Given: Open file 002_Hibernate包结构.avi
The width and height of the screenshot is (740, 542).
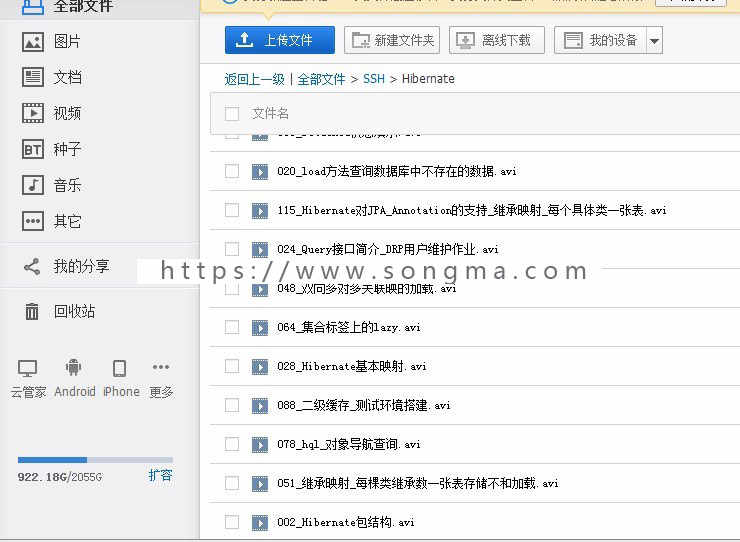Looking at the screenshot, I should pyautogui.click(x=346, y=522).
